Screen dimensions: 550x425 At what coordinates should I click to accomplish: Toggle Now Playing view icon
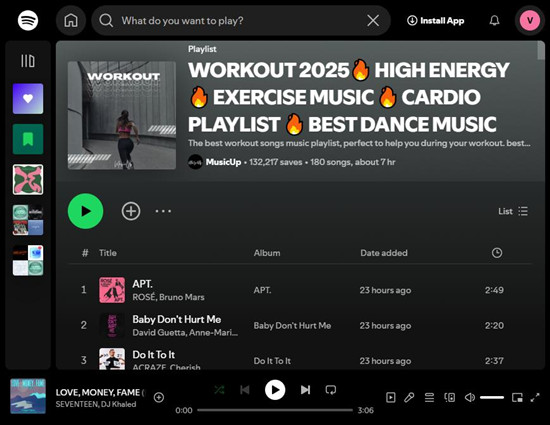pyautogui.click(x=390, y=397)
